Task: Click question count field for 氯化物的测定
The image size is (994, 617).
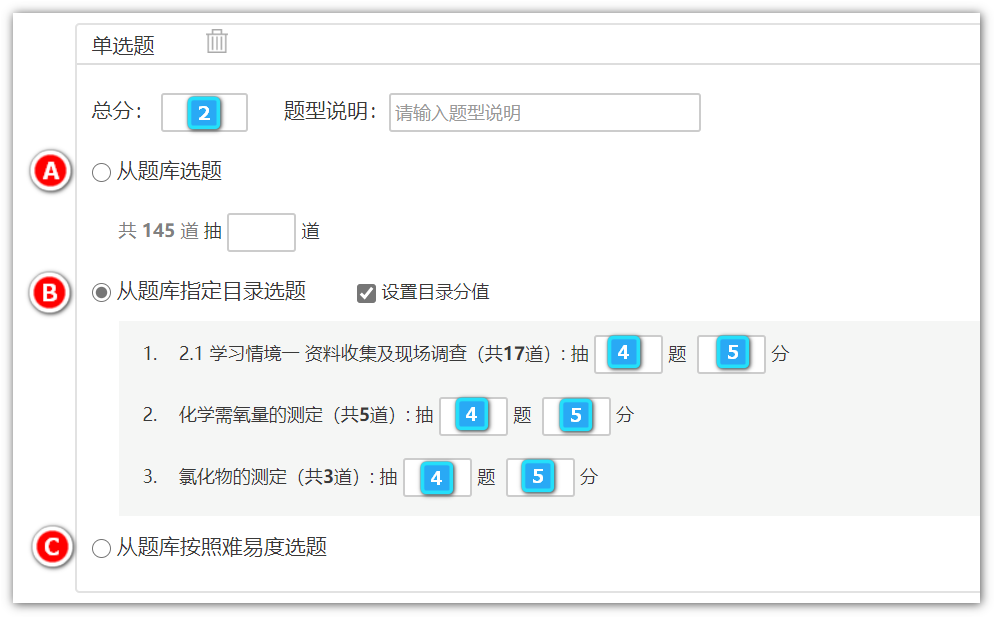Action: (437, 477)
